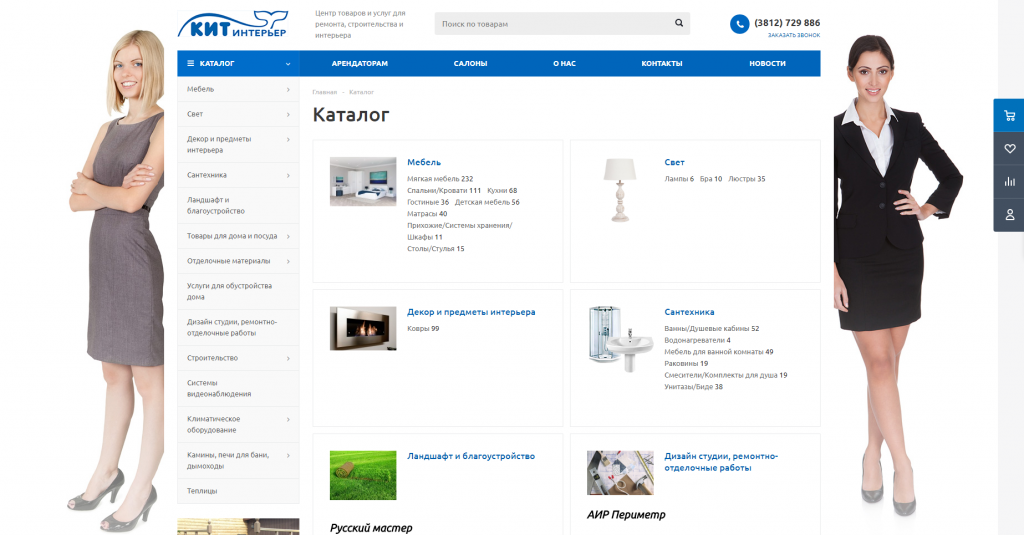Click the КИТ Интерьер logo
This screenshot has height=535, width=1024.
pos(232,25)
